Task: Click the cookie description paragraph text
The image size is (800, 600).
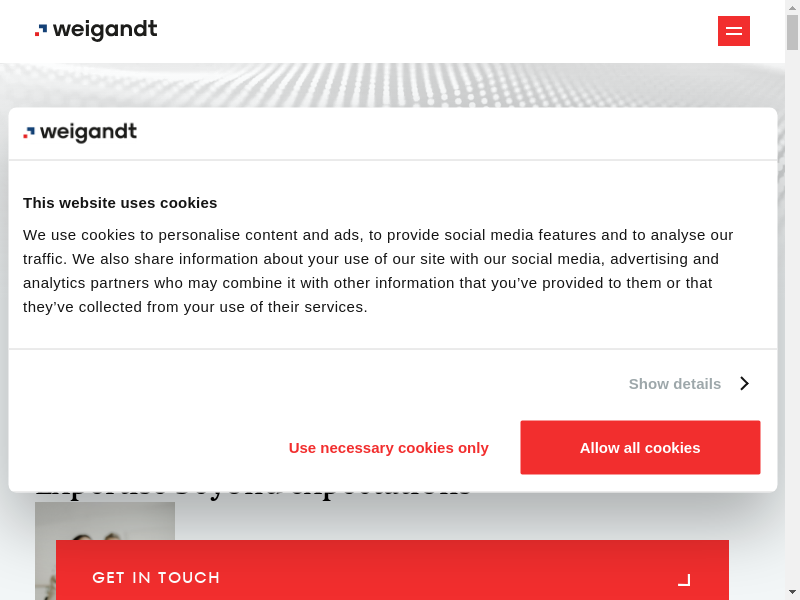Action: (x=378, y=271)
